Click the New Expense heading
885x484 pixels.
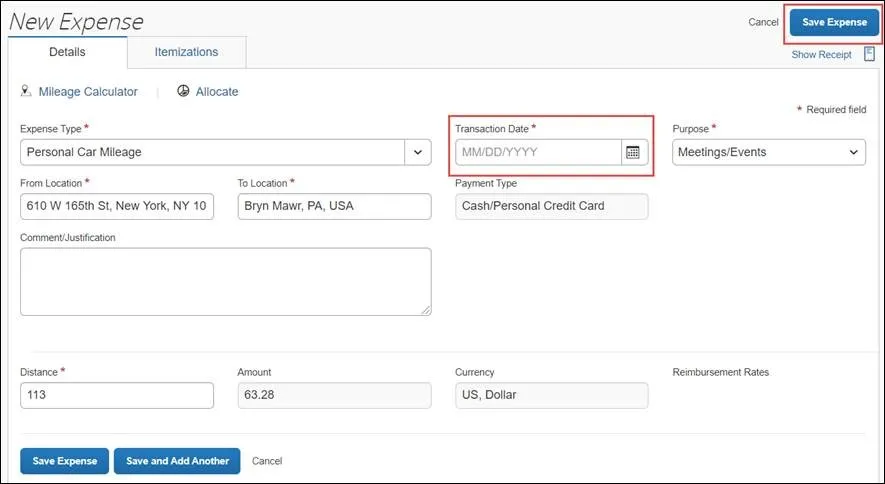pyautogui.click(x=76, y=21)
